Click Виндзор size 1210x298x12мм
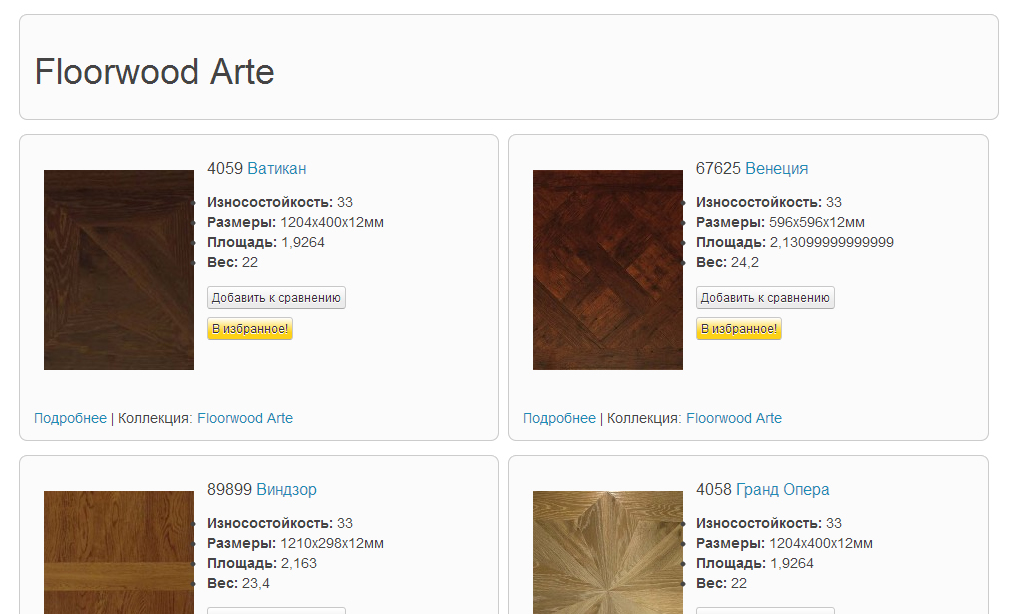This screenshot has height=614, width=1015. point(332,543)
